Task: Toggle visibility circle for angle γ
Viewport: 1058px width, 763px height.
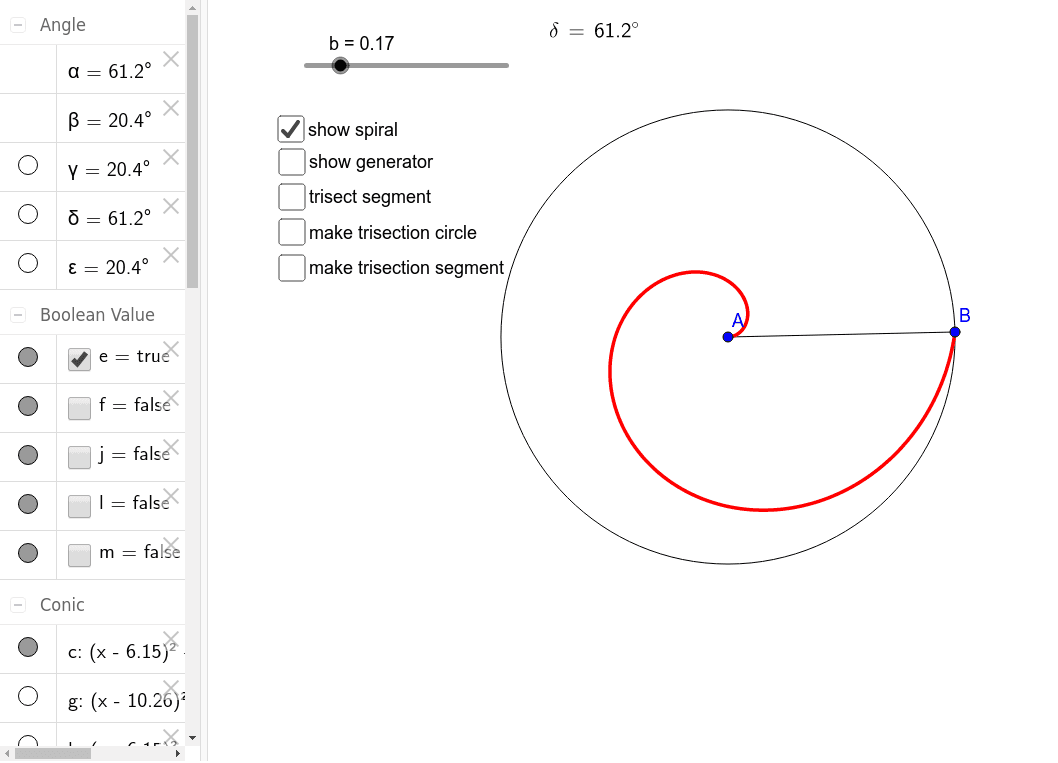Action: [29, 165]
